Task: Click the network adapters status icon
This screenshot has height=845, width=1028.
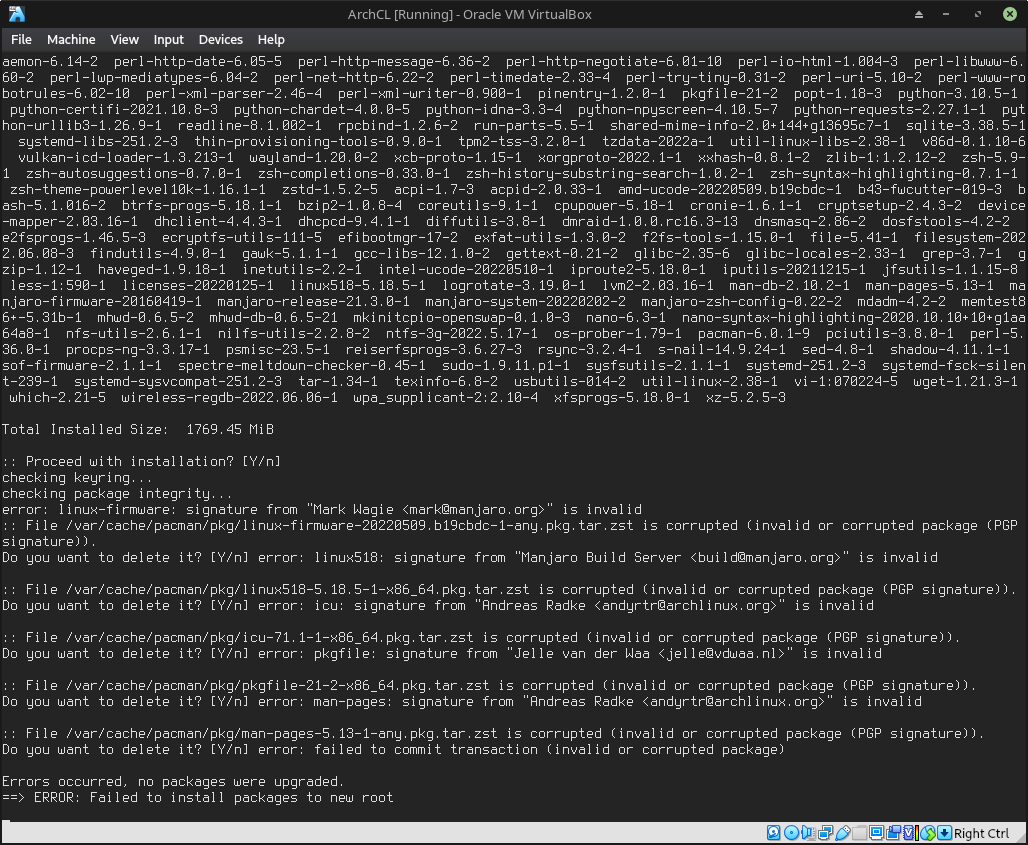Action: tap(825, 833)
